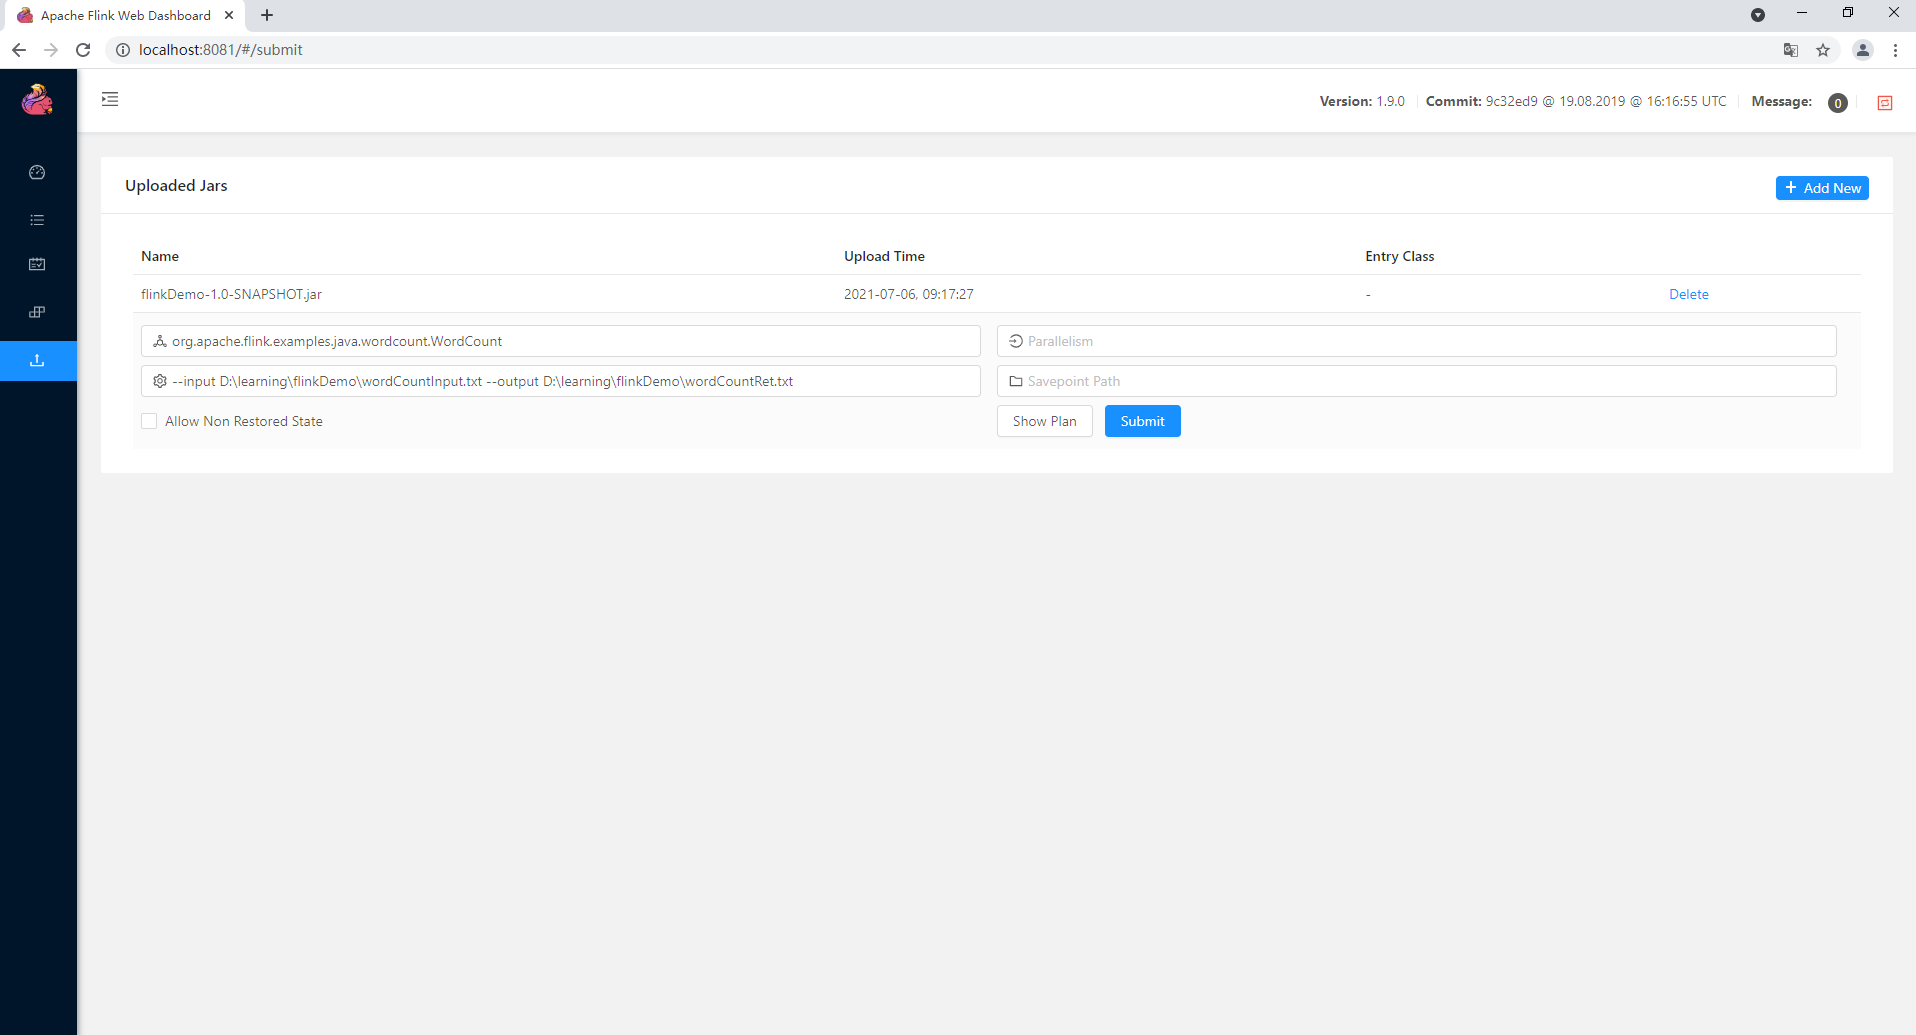1916x1035 pixels.
Task: Click the program arguments field with --input
Action: [x=561, y=381]
